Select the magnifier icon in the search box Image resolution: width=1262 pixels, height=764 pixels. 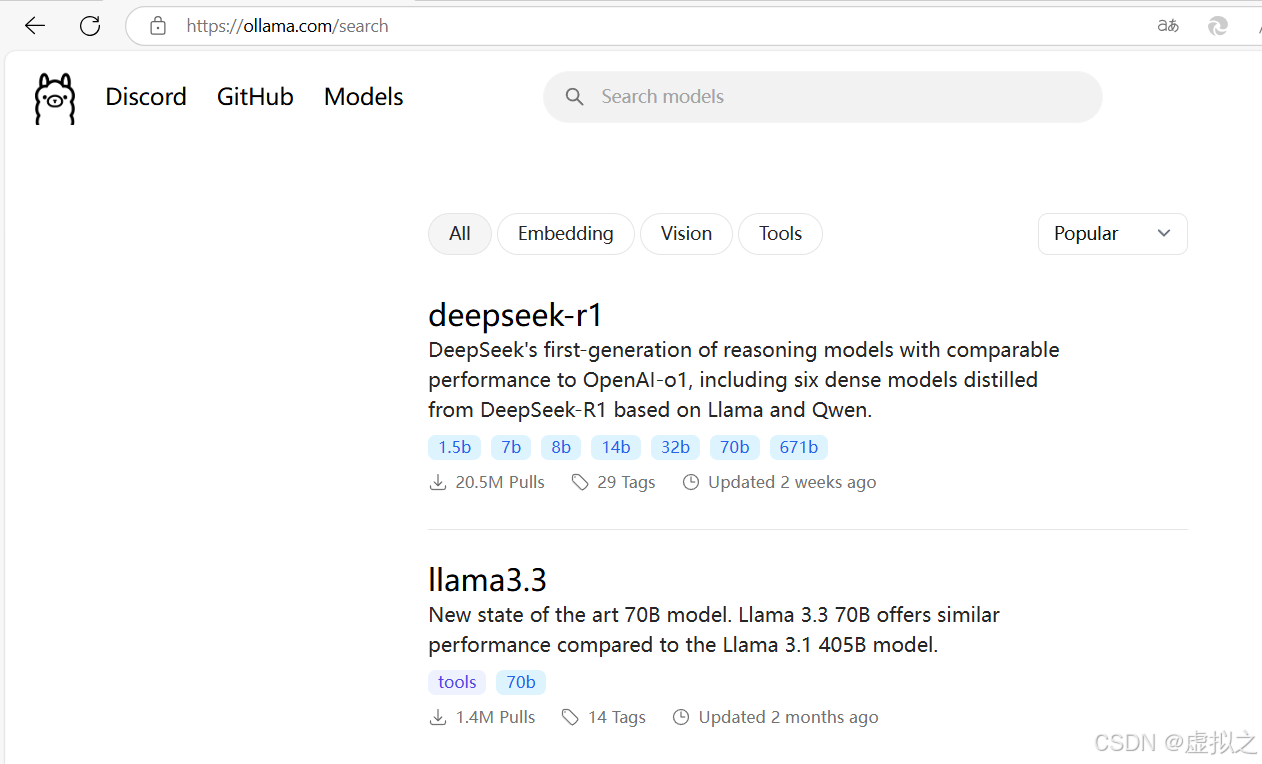(x=574, y=97)
